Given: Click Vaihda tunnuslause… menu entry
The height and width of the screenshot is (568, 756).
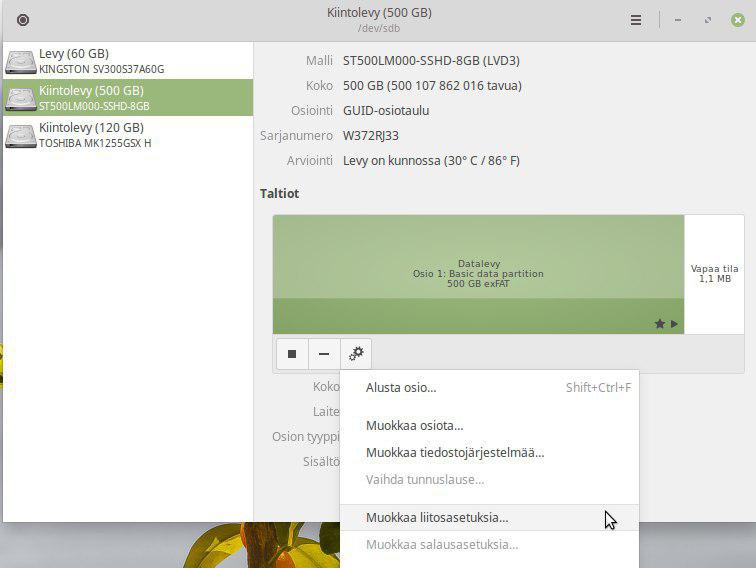Looking at the screenshot, I should (425, 479).
